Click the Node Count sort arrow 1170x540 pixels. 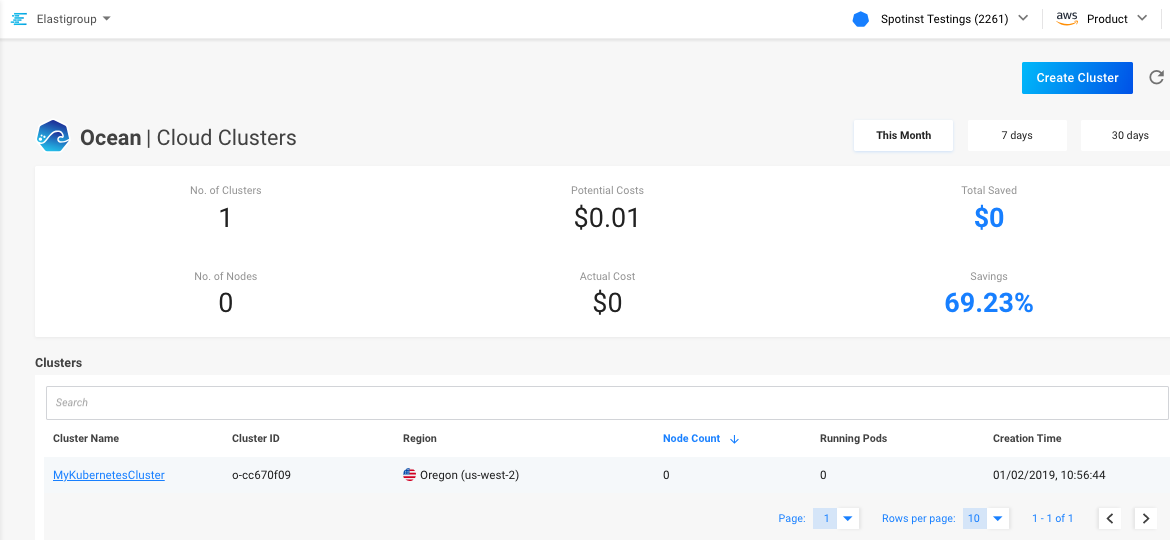pyautogui.click(x=735, y=439)
